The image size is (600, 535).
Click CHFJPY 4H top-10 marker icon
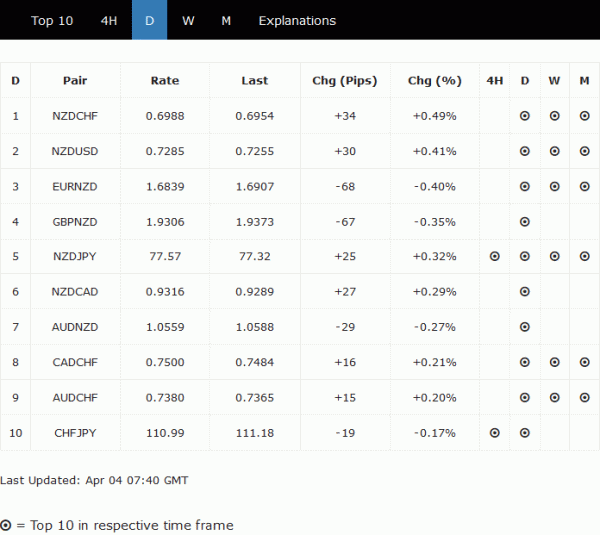coord(494,433)
